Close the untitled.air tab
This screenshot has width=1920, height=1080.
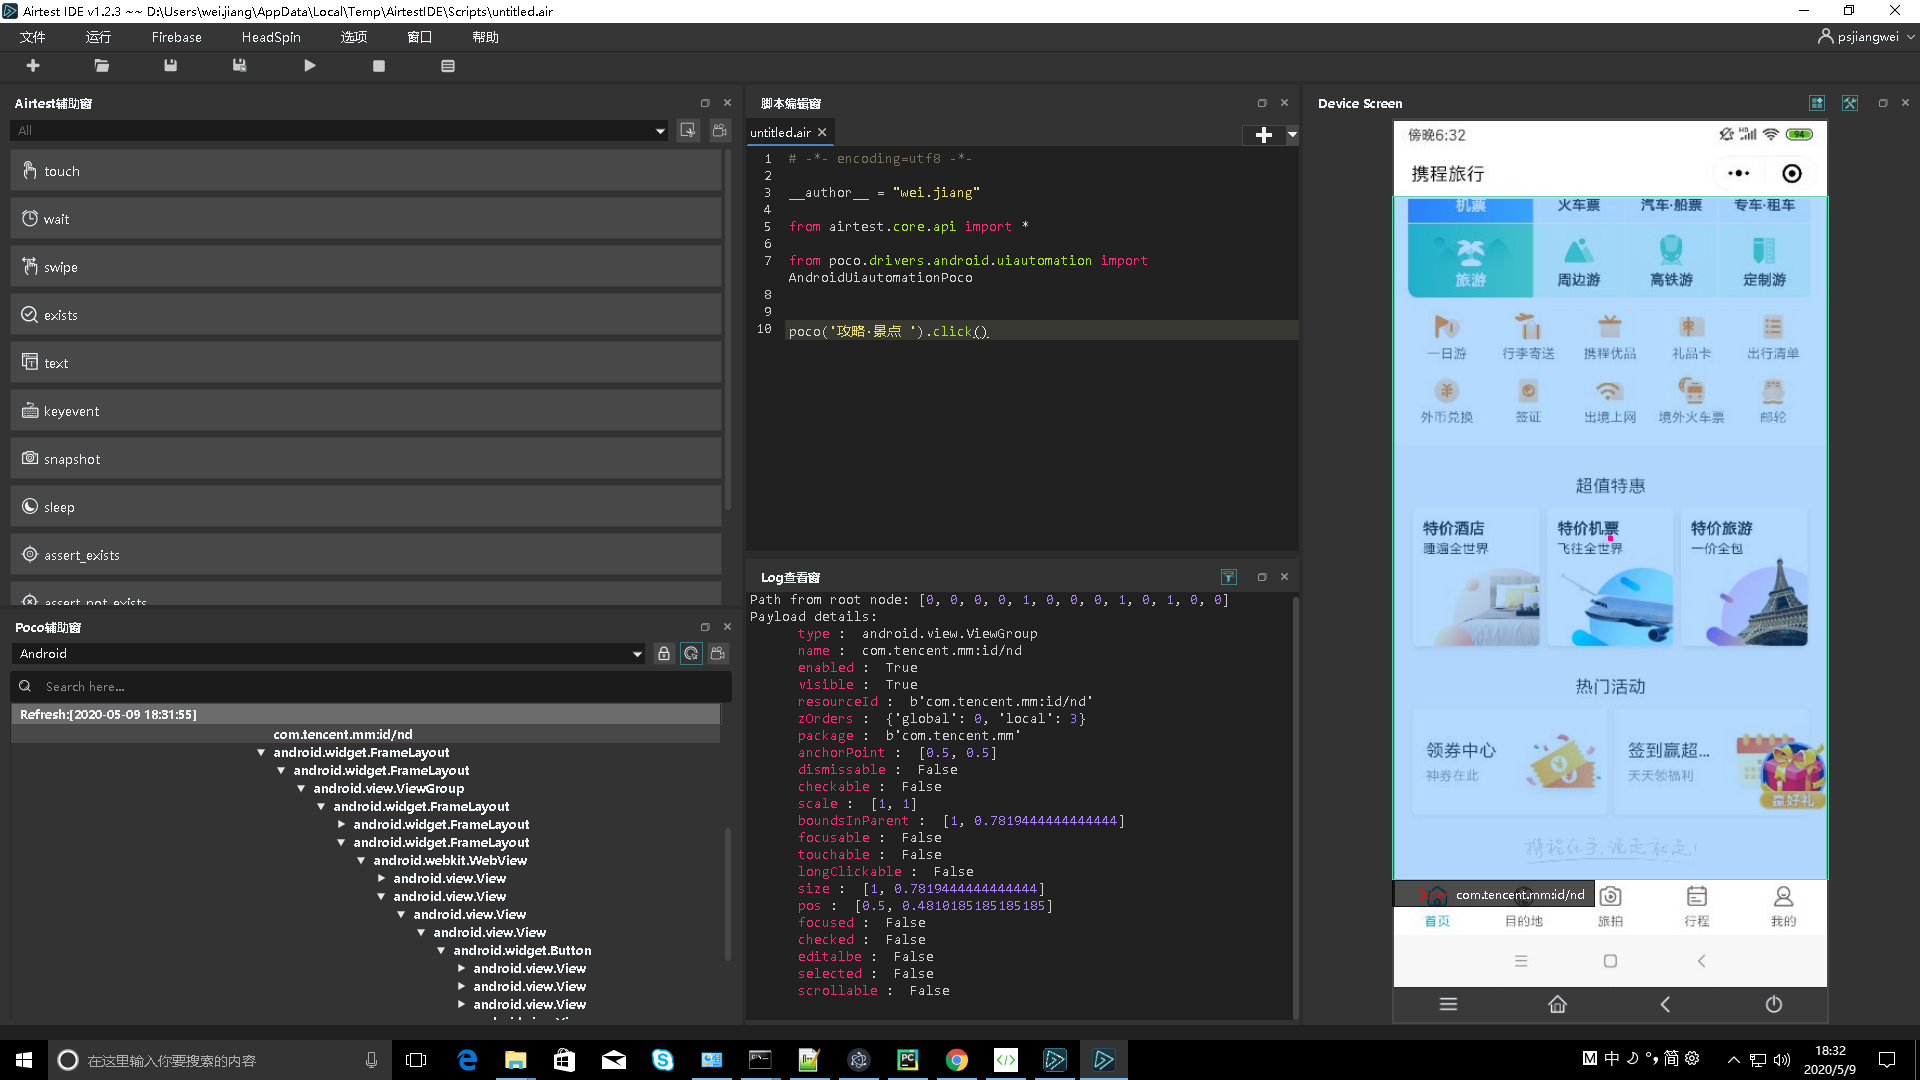click(822, 132)
